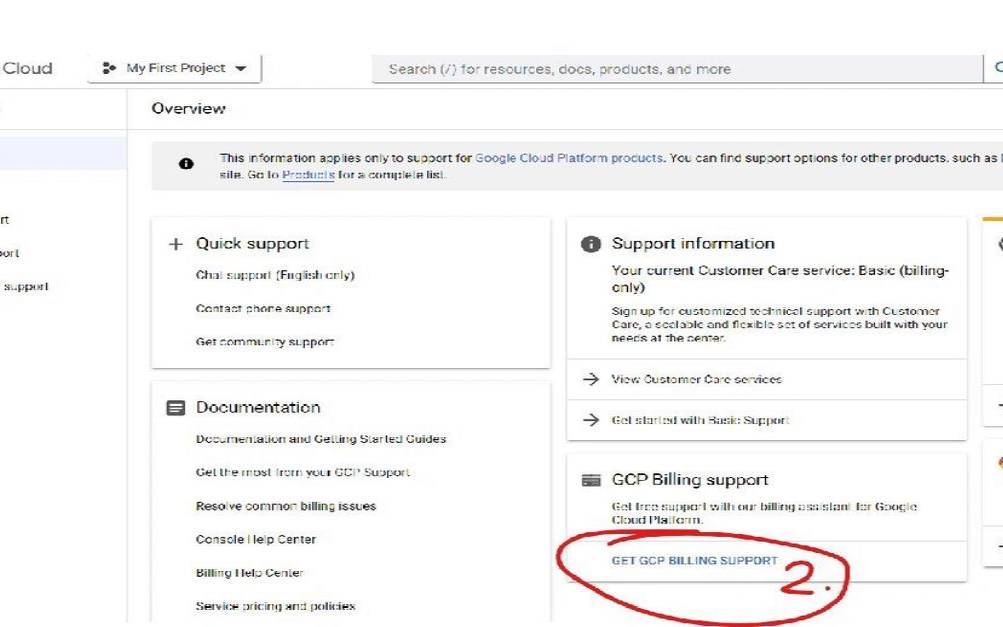Open Service pricing and policies
Screen dimensions: 1003x627
coord(275,606)
